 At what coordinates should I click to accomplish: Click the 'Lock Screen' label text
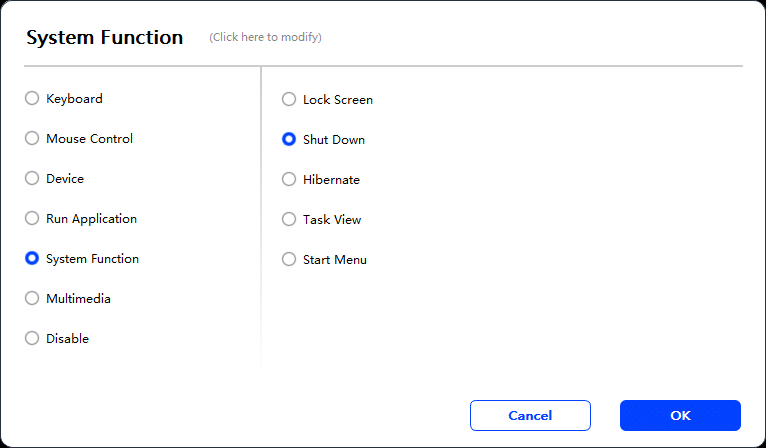coord(338,100)
